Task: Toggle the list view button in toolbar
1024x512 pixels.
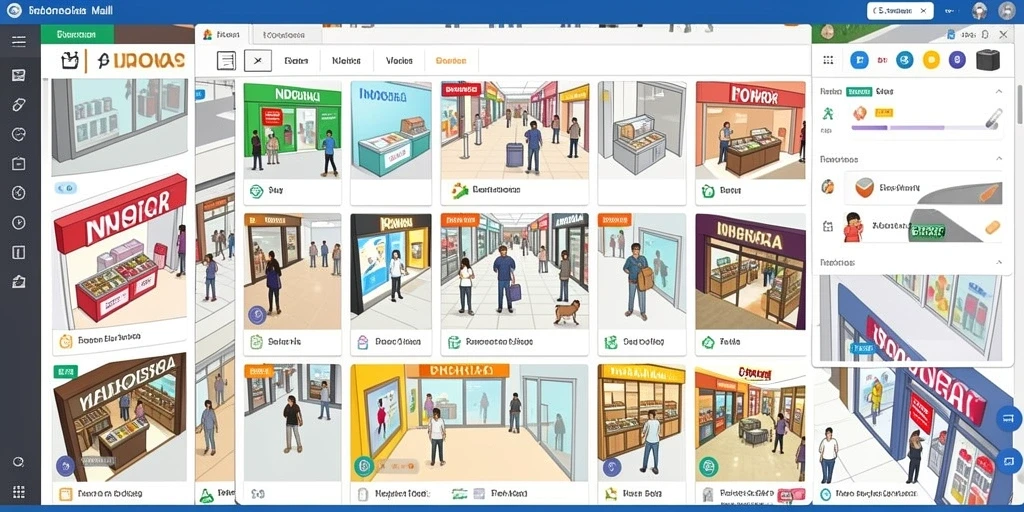Action: pyautogui.click(x=225, y=61)
